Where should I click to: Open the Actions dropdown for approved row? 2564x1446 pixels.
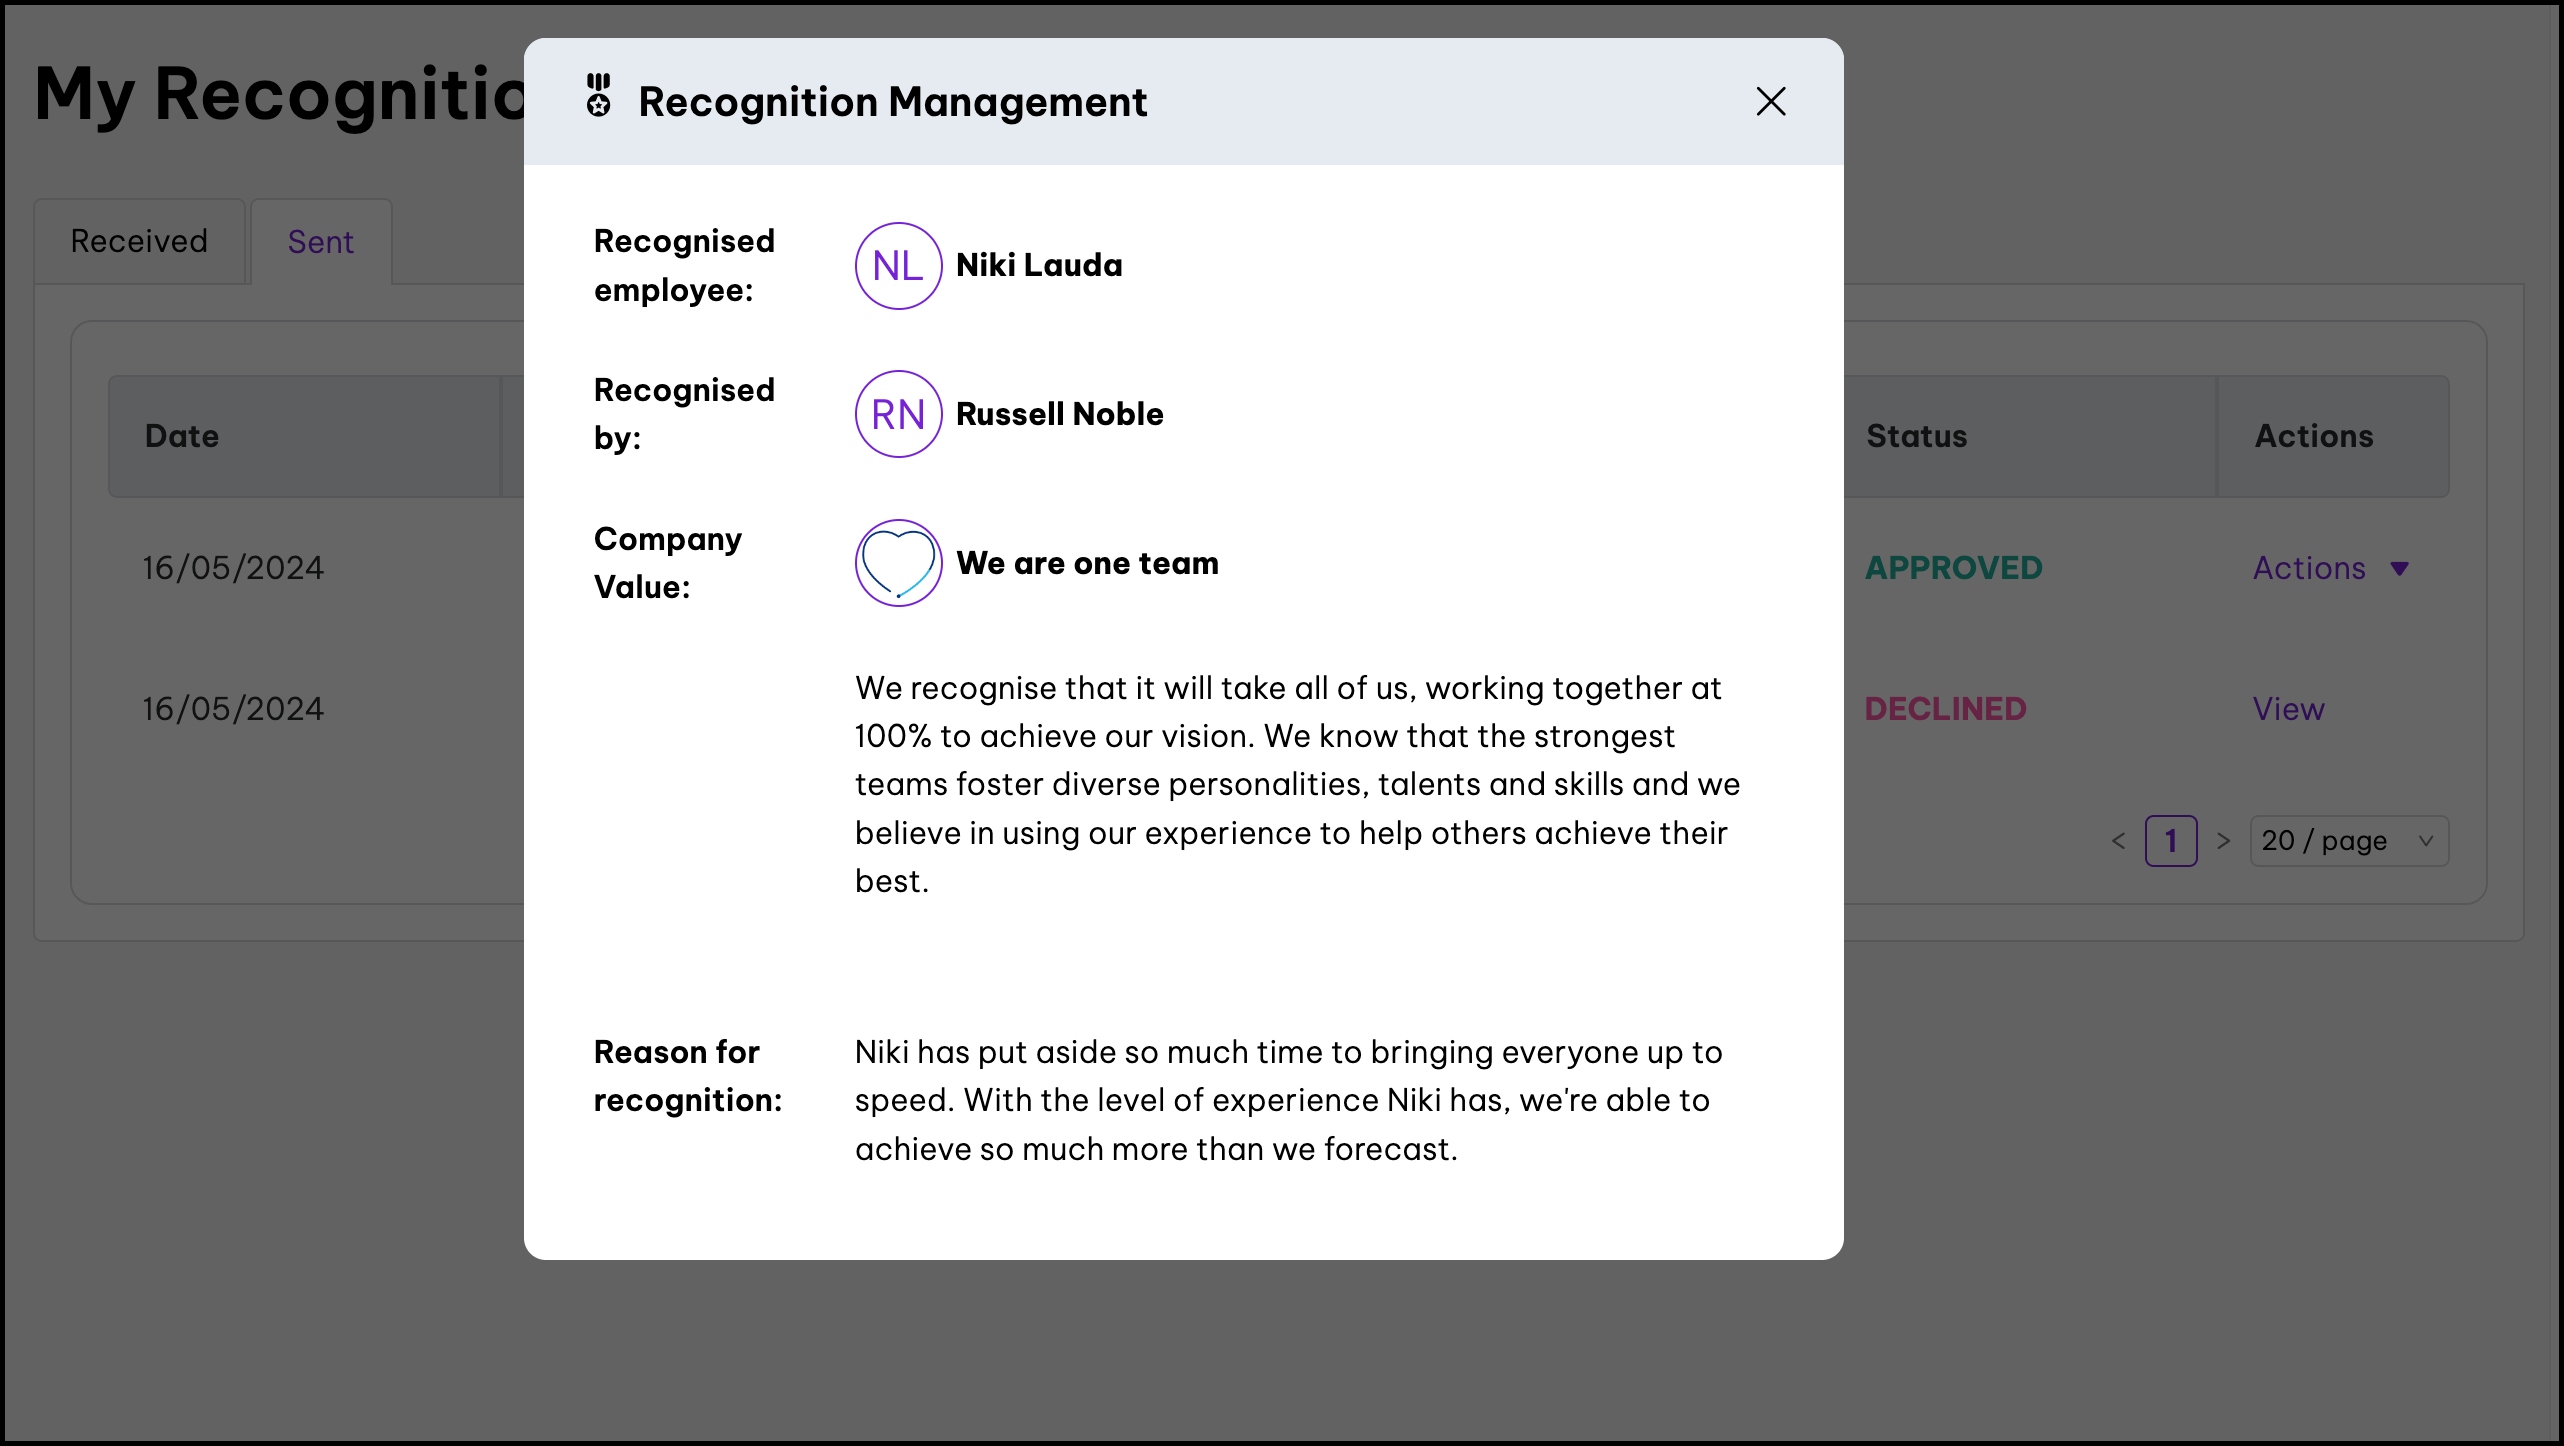[2309, 568]
